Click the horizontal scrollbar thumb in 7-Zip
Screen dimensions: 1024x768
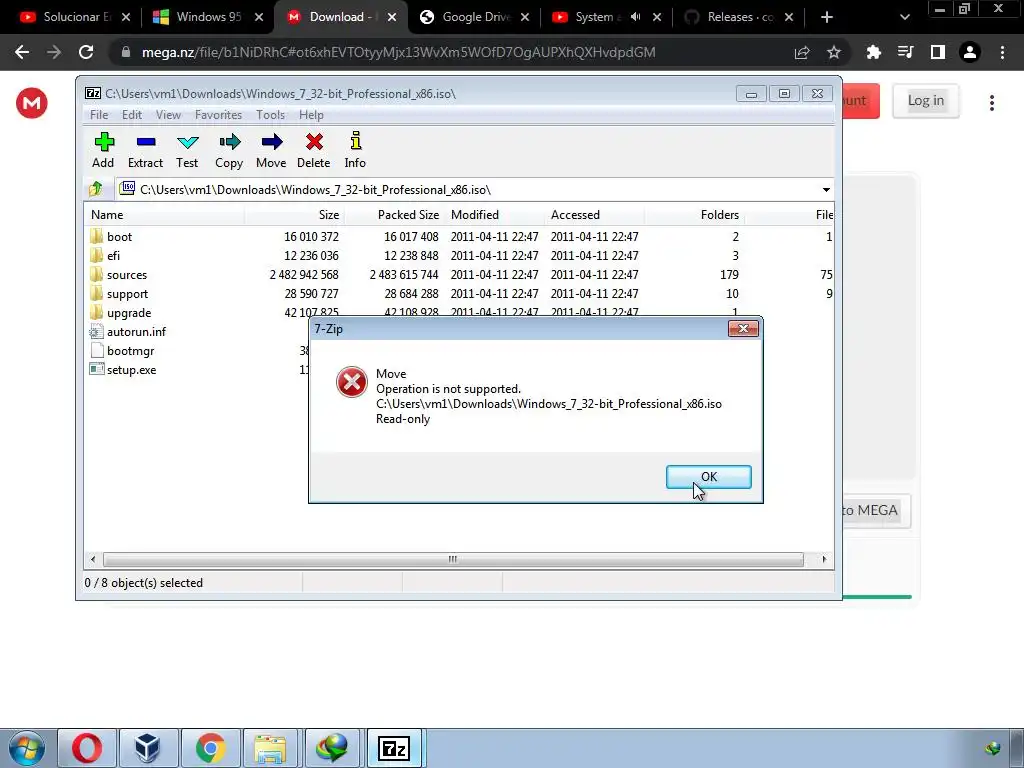(x=453, y=559)
